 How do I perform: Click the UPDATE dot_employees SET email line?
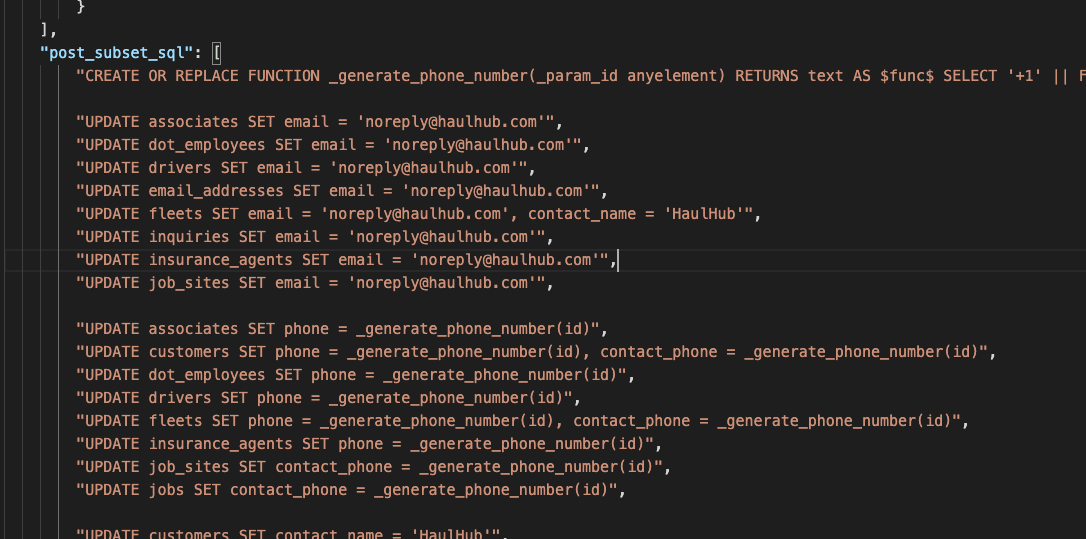(329, 145)
